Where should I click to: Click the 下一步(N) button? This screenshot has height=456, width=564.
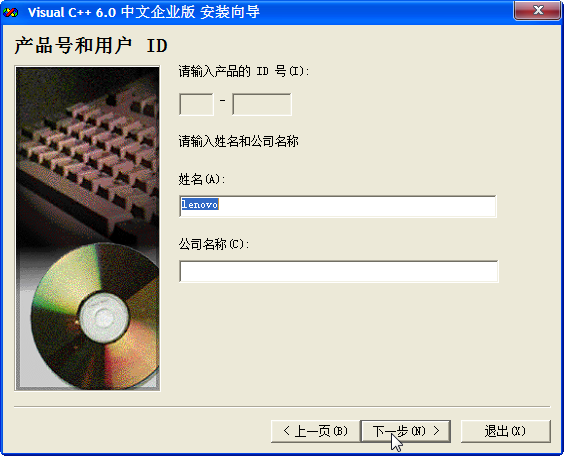pos(405,431)
